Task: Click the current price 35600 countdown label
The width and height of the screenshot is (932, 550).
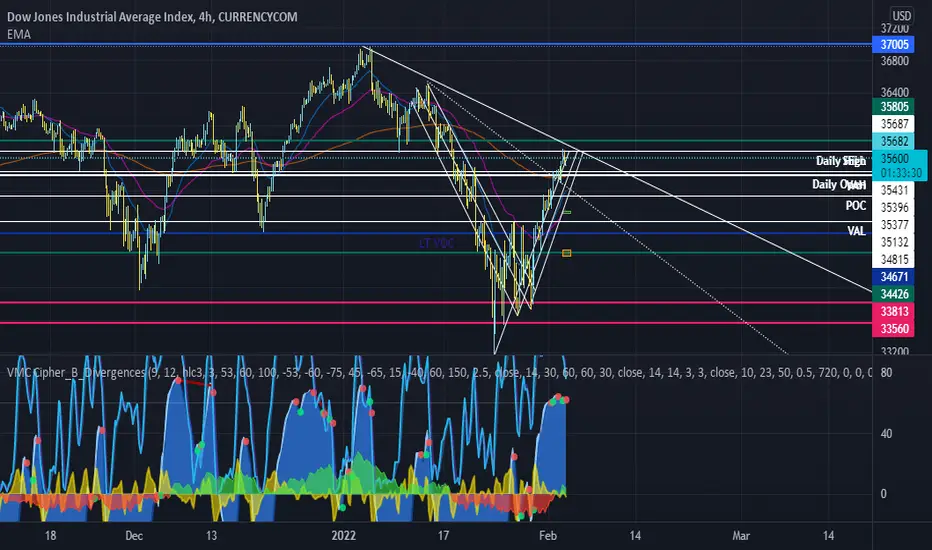Action: click(x=900, y=166)
